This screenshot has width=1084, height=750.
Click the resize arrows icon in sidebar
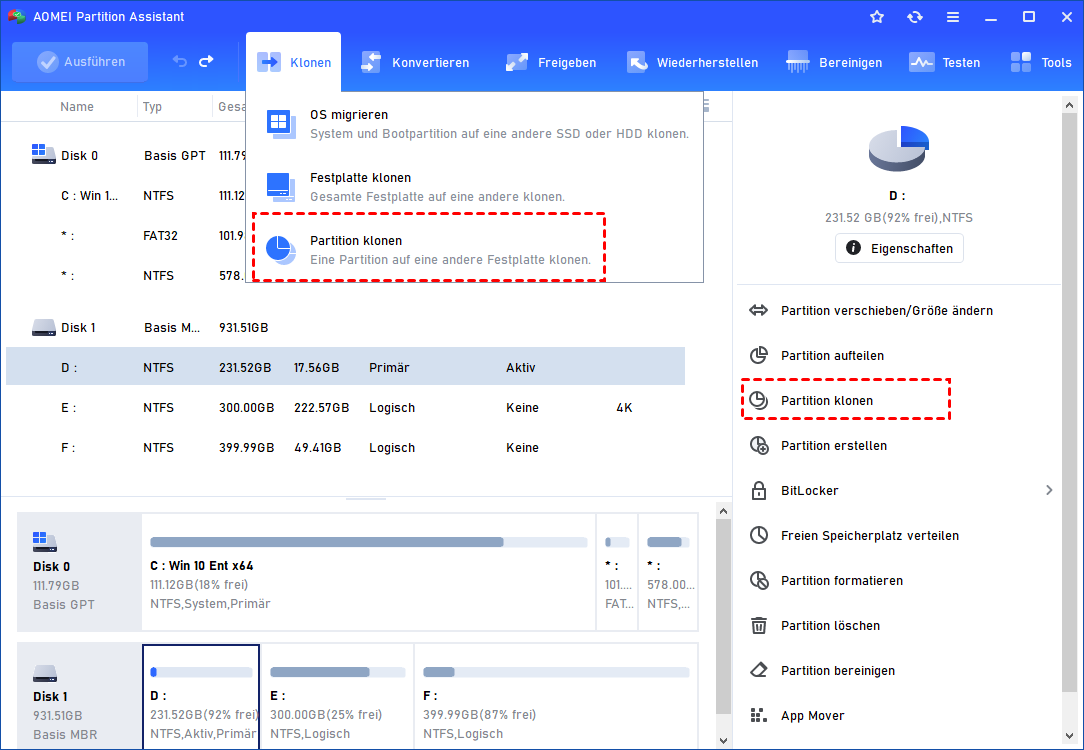click(758, 310)
